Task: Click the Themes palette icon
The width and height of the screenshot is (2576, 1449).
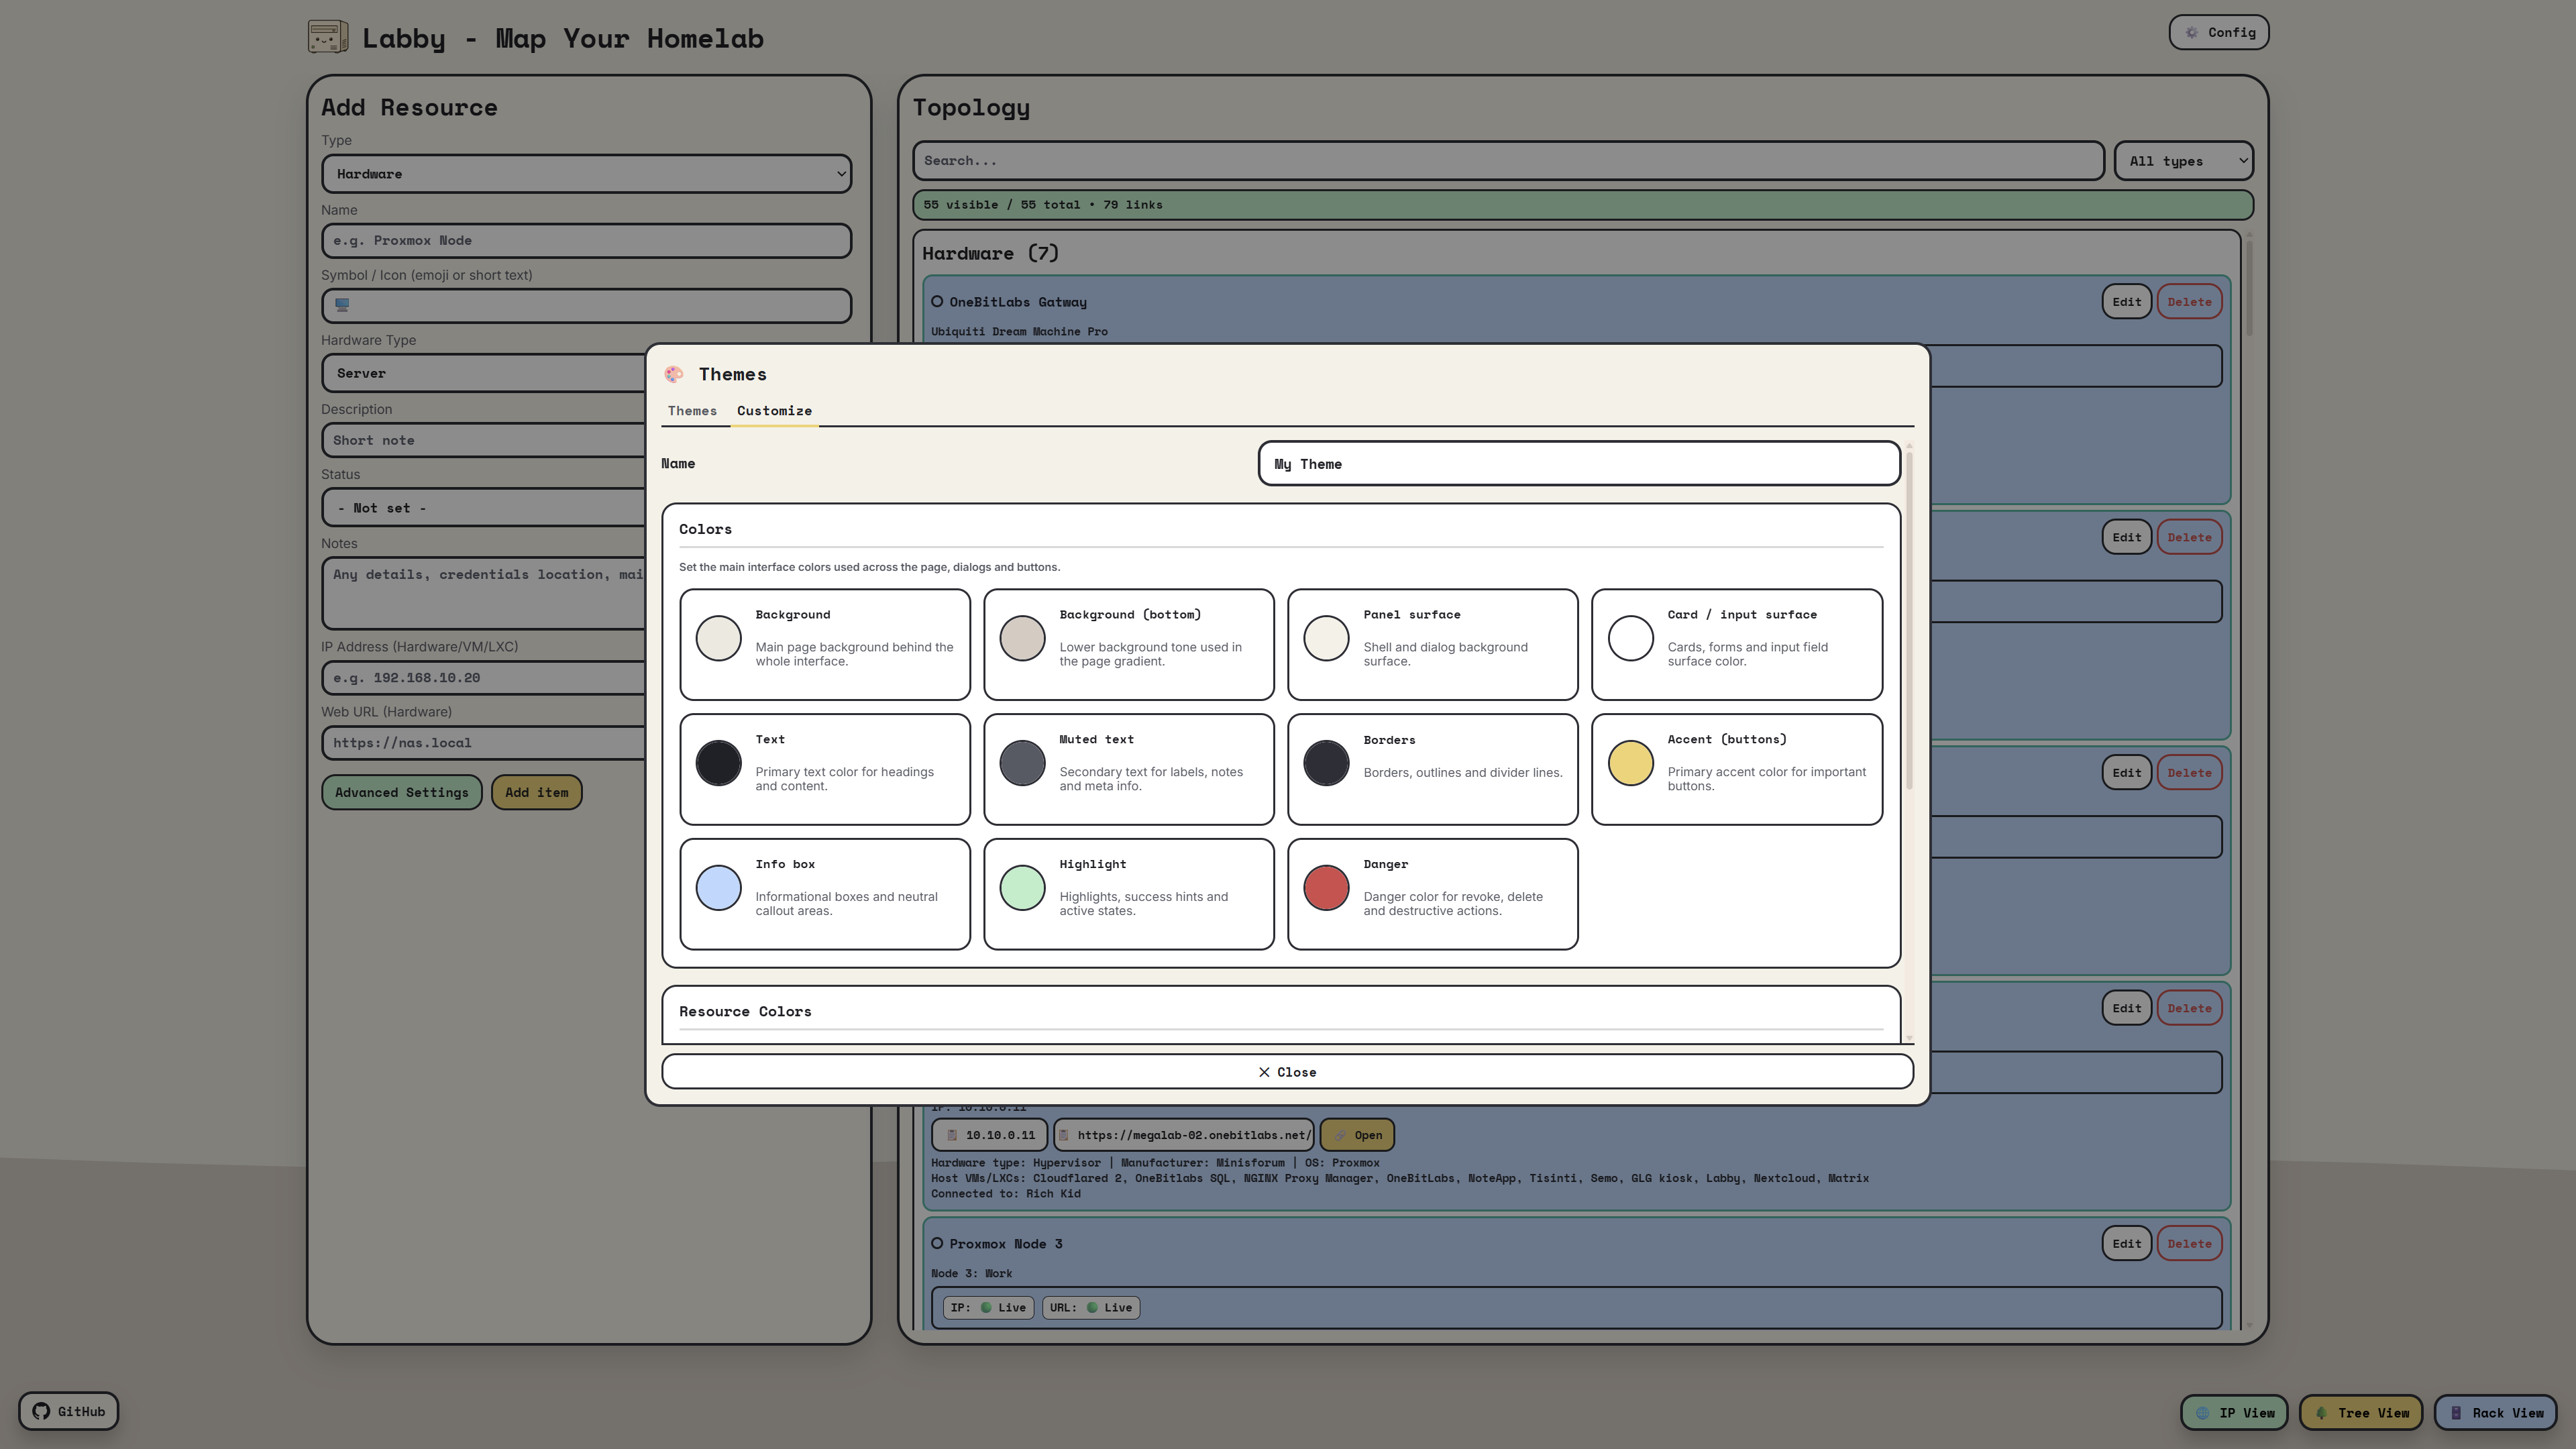Action: (674, 374)
